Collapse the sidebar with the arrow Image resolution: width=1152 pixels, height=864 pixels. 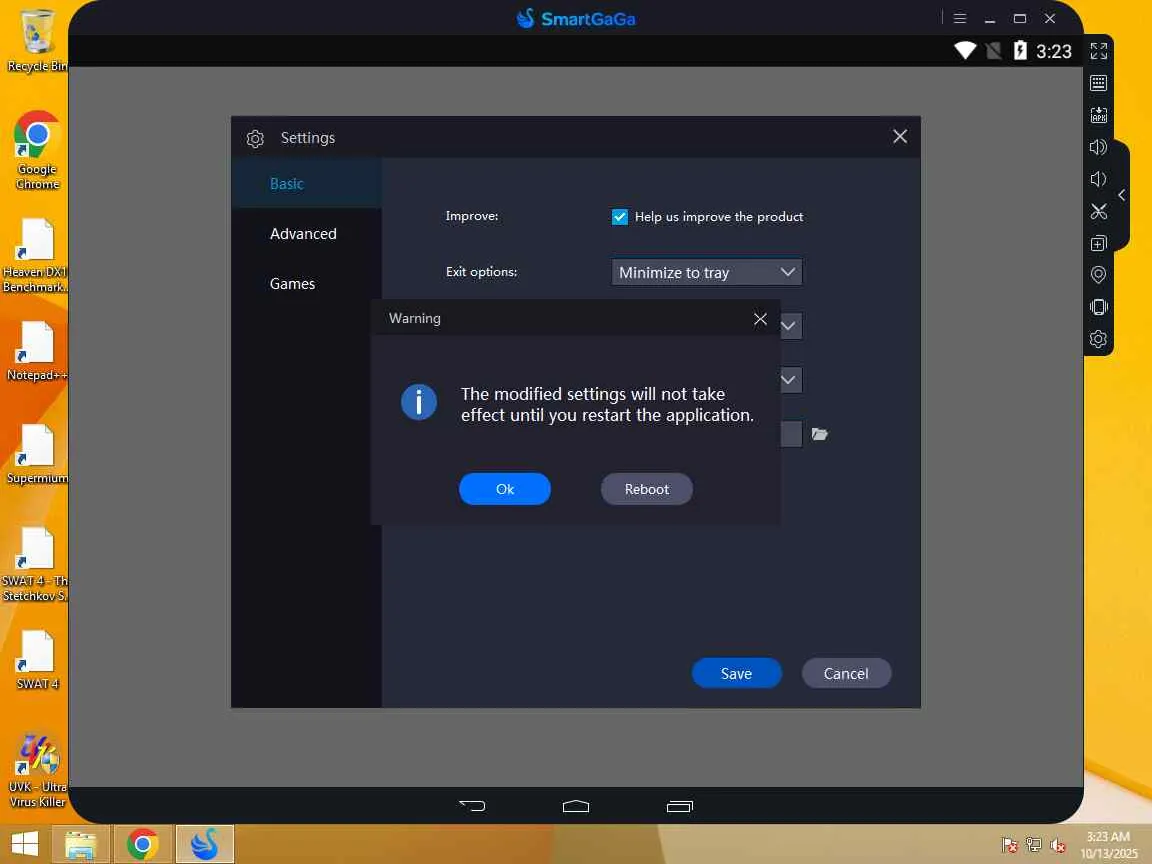pyautogui.click(x=1122, y=195)
